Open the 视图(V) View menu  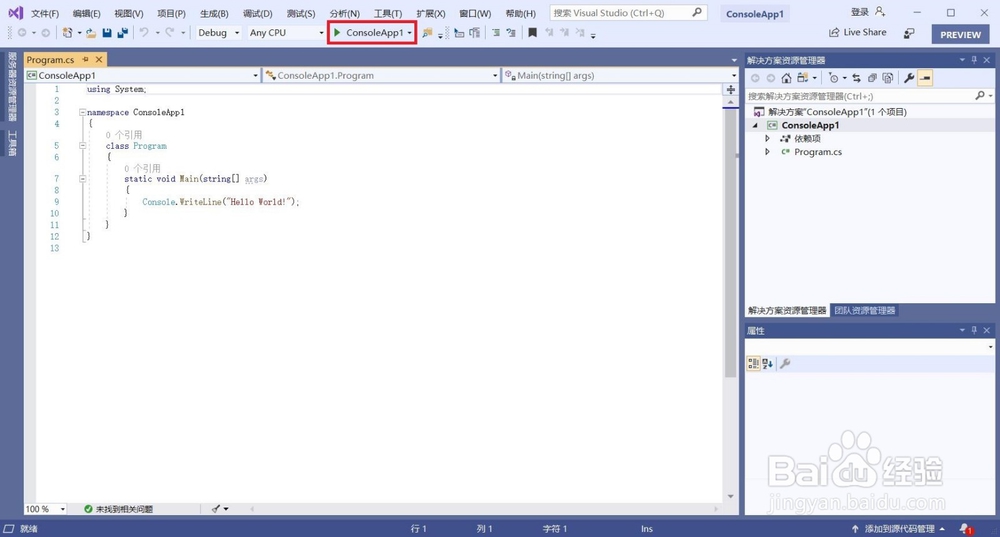pos(128,13)
